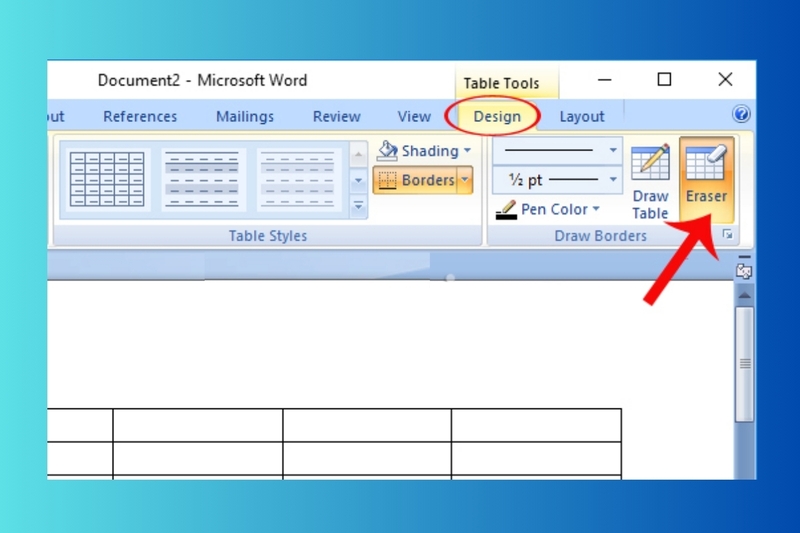Minimize the Word window

point(605,80)
